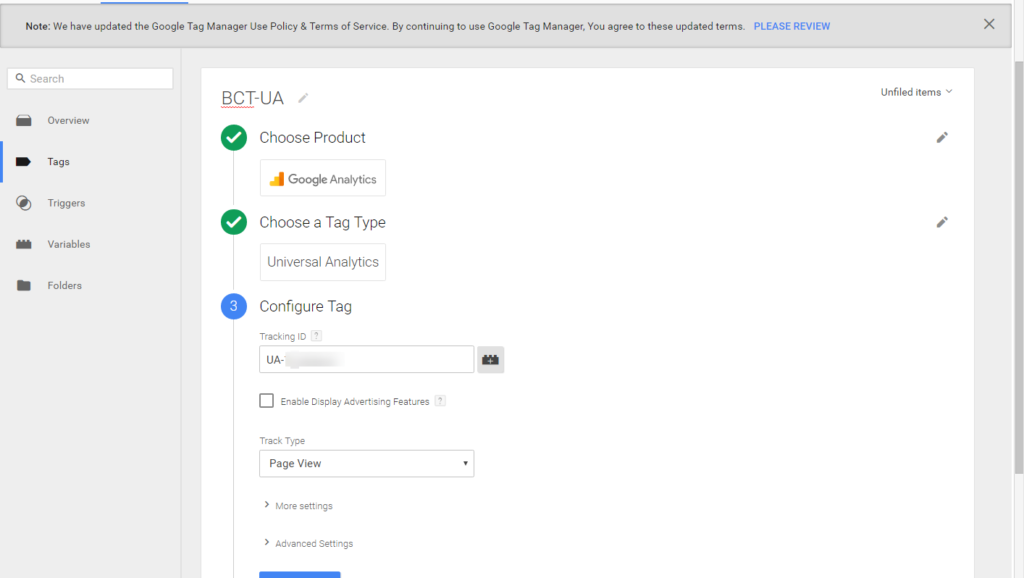Click inside the Search field

click(x=90, y=77)
